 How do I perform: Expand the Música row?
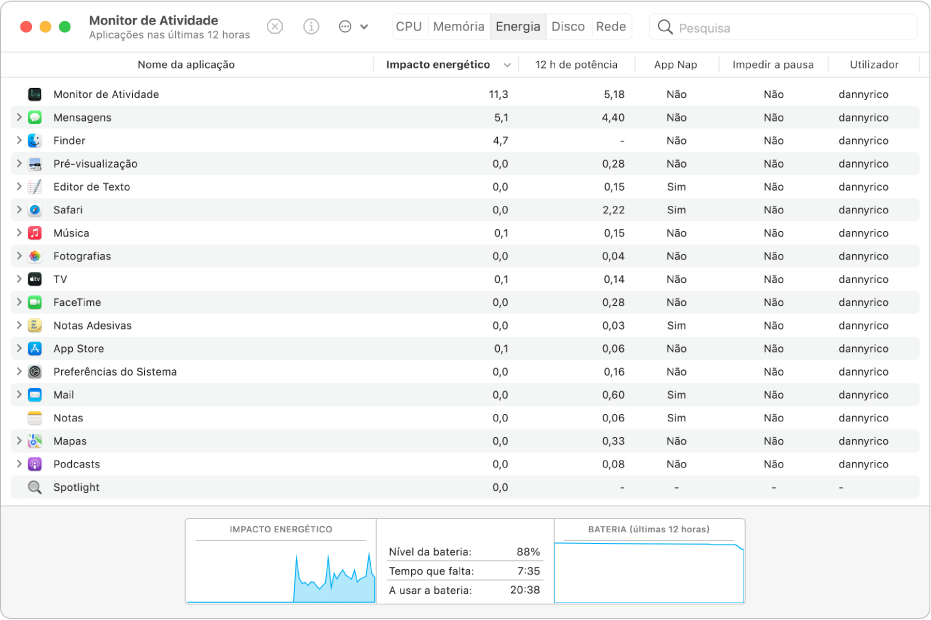tap(19, 233)
